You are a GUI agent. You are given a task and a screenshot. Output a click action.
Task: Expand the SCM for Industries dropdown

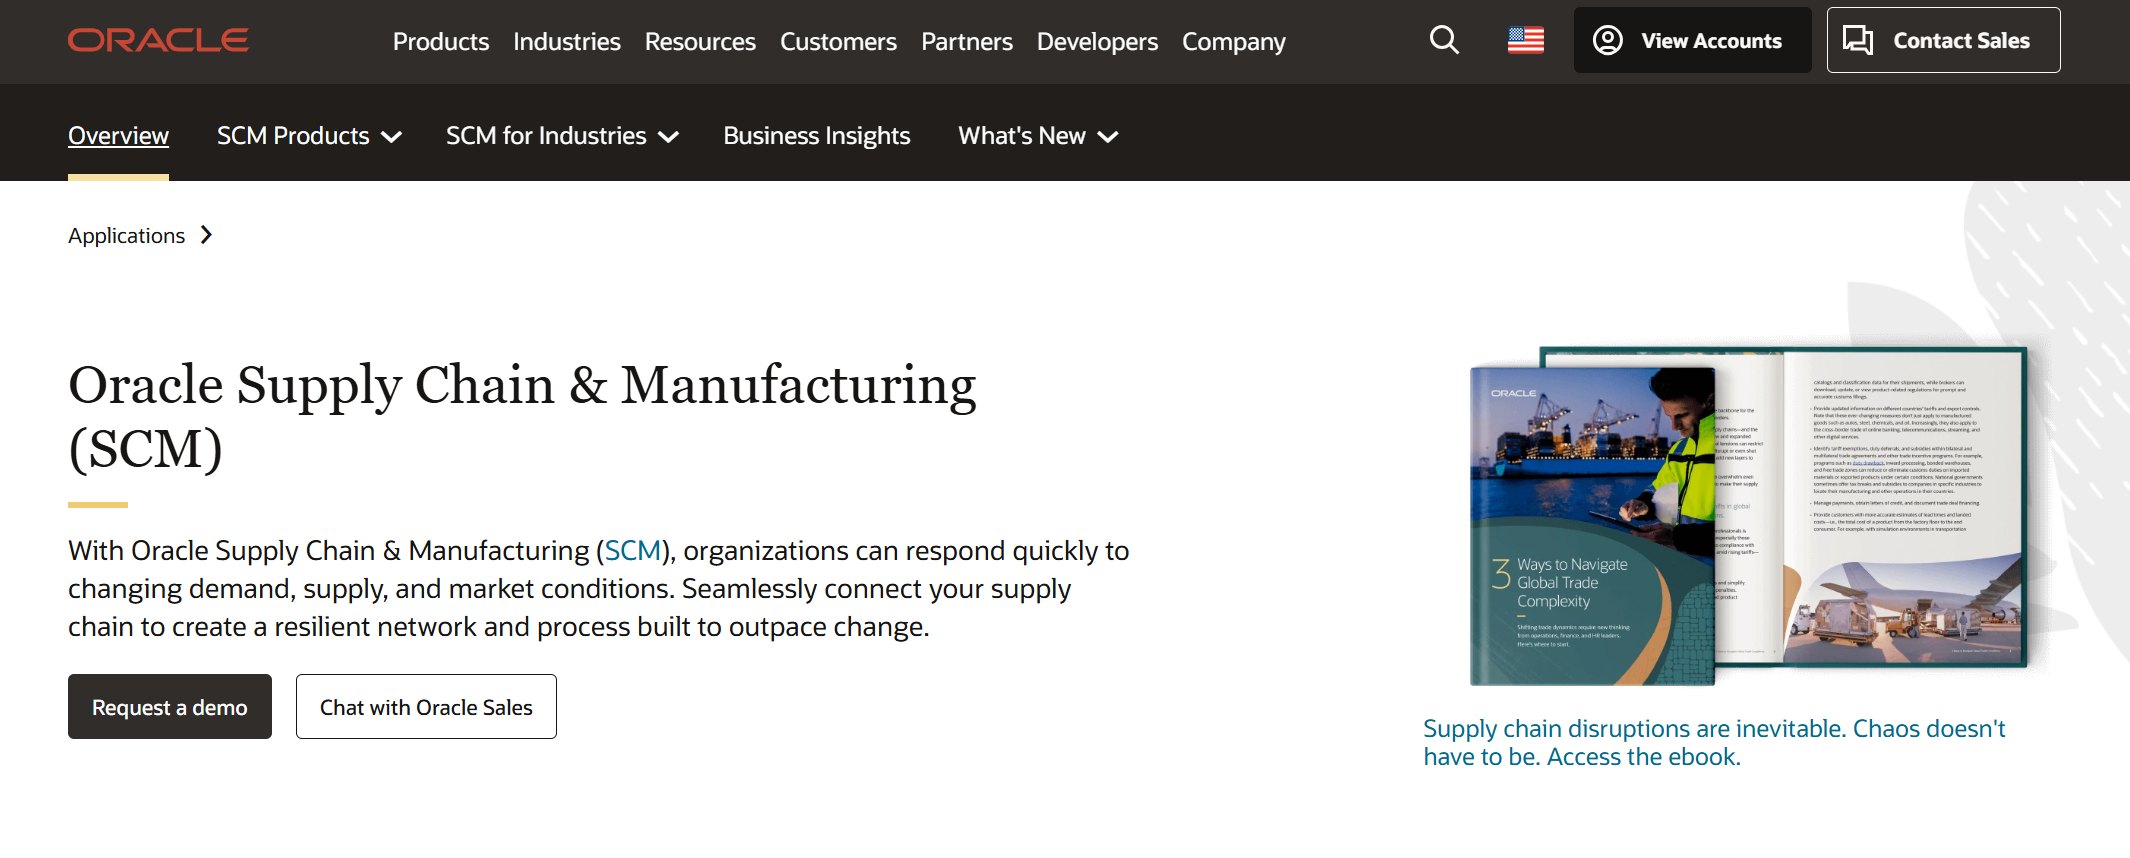tap(562, 136)
